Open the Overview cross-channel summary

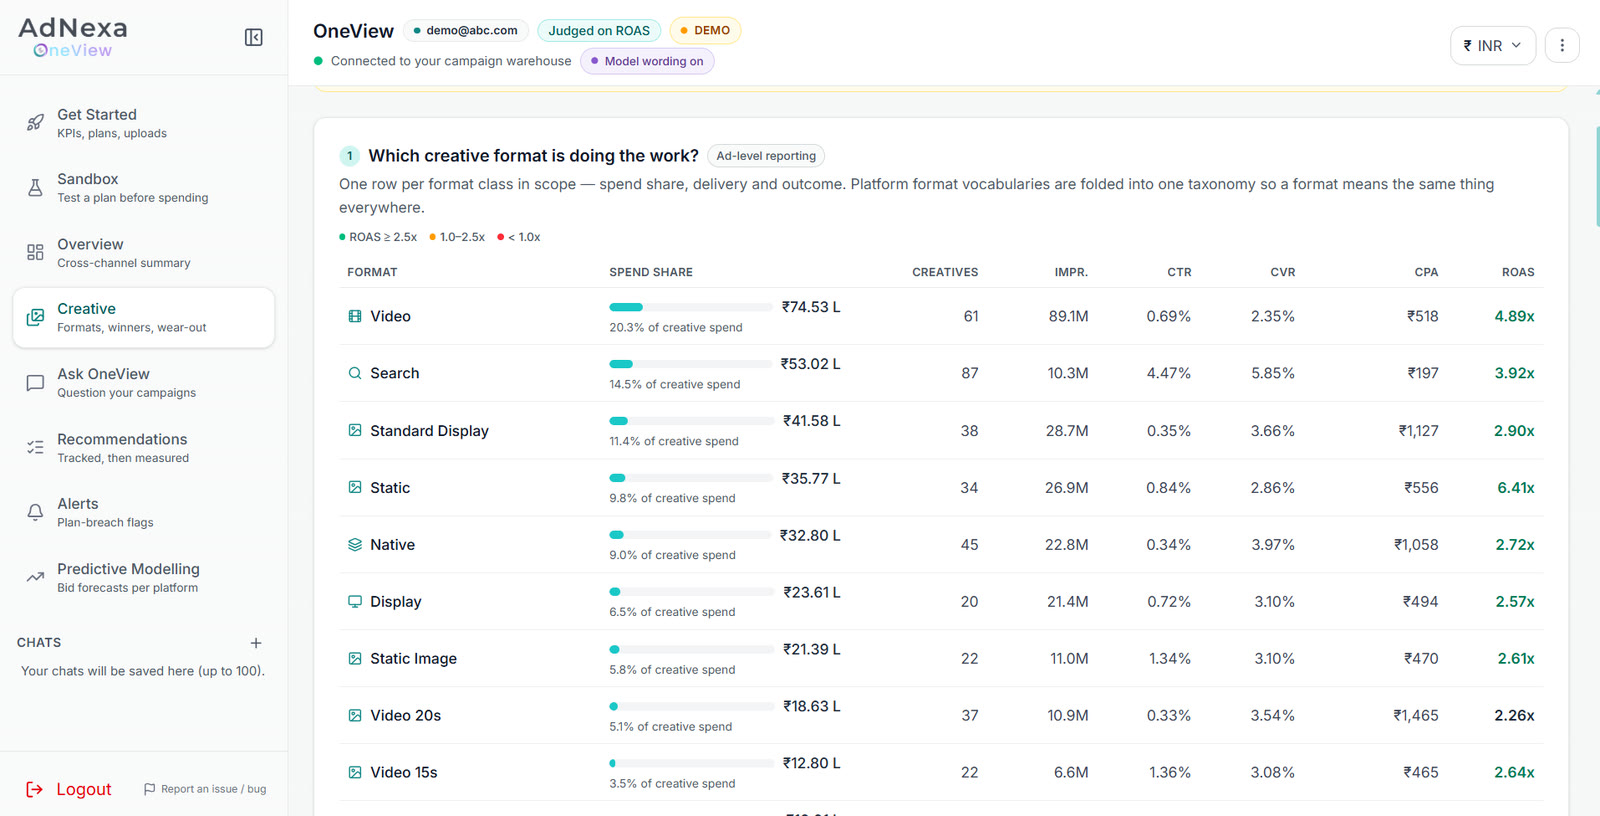tap(143, 253)
